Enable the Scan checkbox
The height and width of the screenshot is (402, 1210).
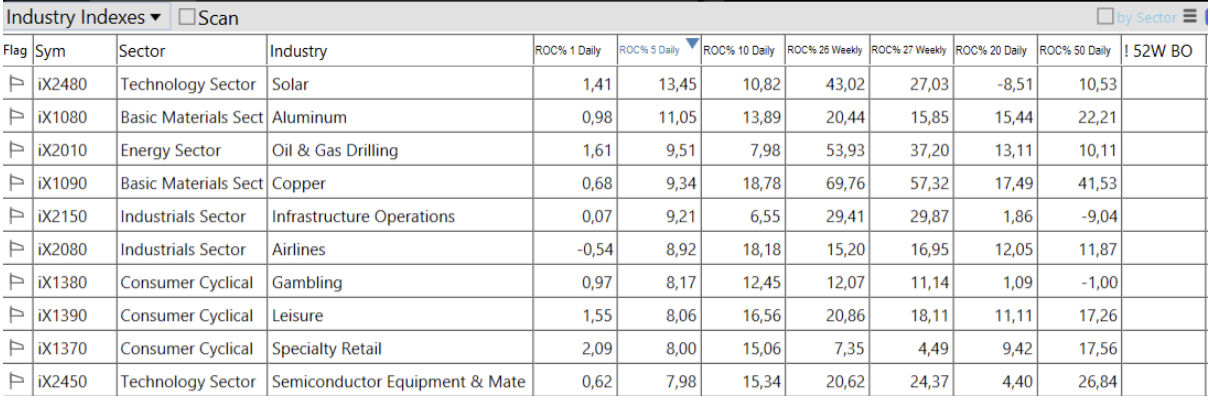click(x=187, y=18)
